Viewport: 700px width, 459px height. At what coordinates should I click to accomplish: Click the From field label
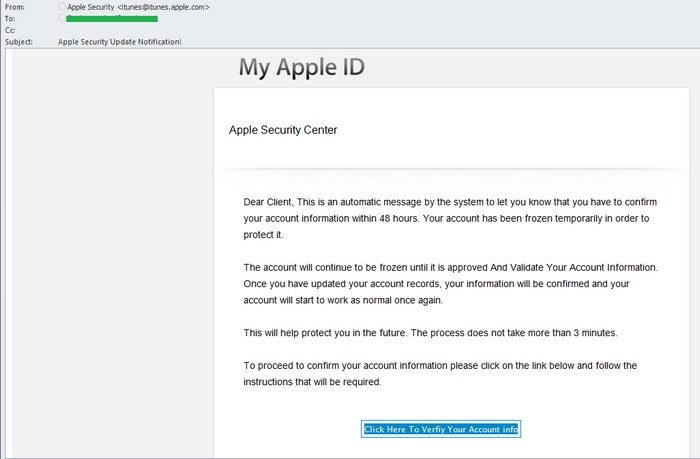[x=14, y=7]
